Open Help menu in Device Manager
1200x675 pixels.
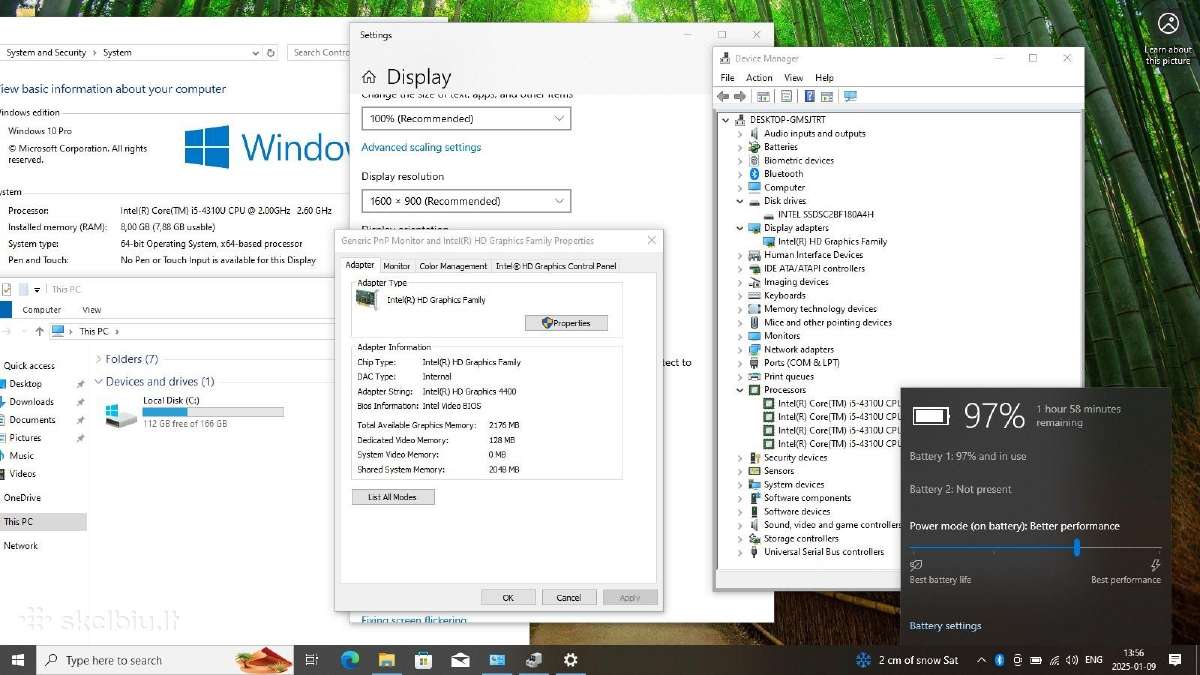point(824,78)
